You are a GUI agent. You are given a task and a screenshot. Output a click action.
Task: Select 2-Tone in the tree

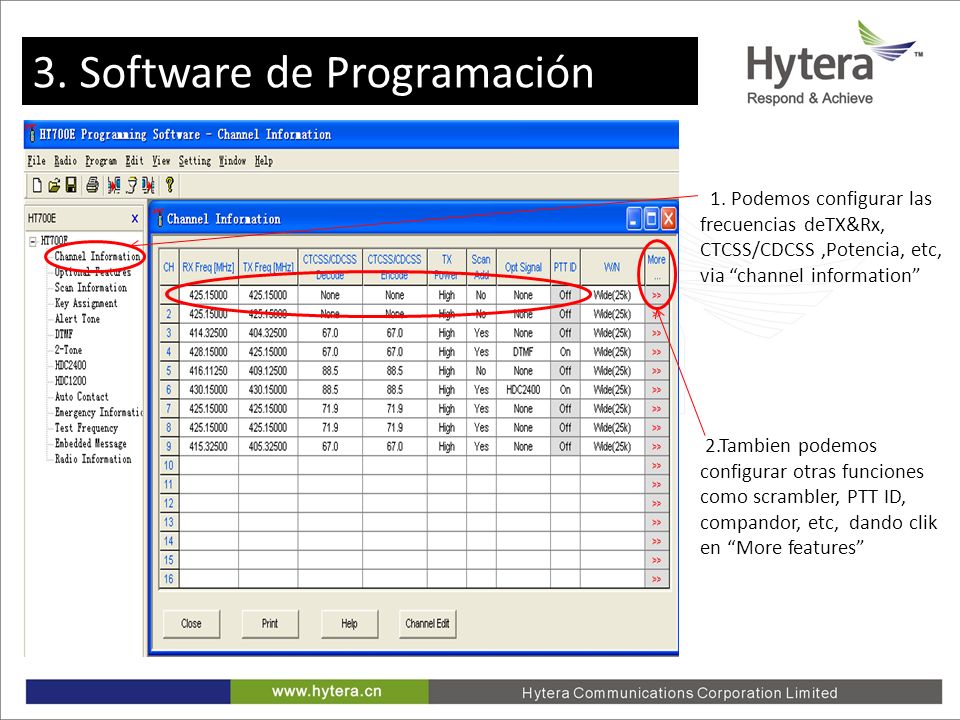click(68, 350)
